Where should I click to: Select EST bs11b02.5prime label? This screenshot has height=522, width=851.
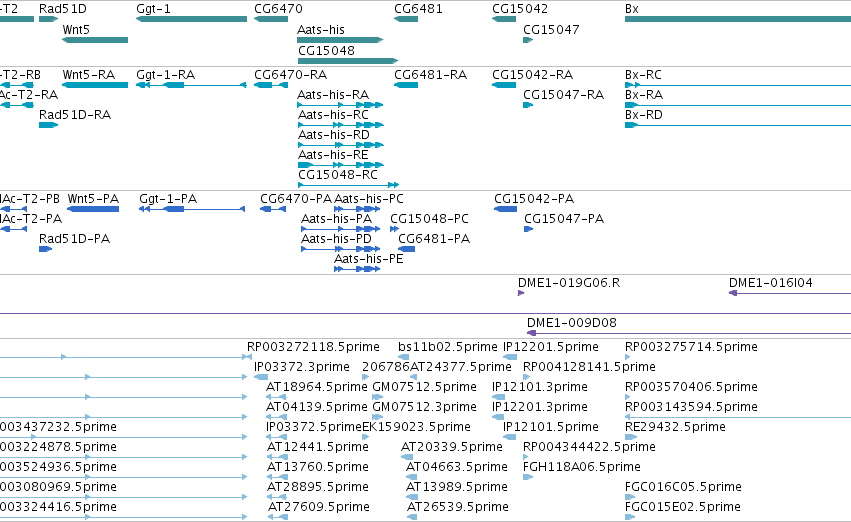coord(448,347)
